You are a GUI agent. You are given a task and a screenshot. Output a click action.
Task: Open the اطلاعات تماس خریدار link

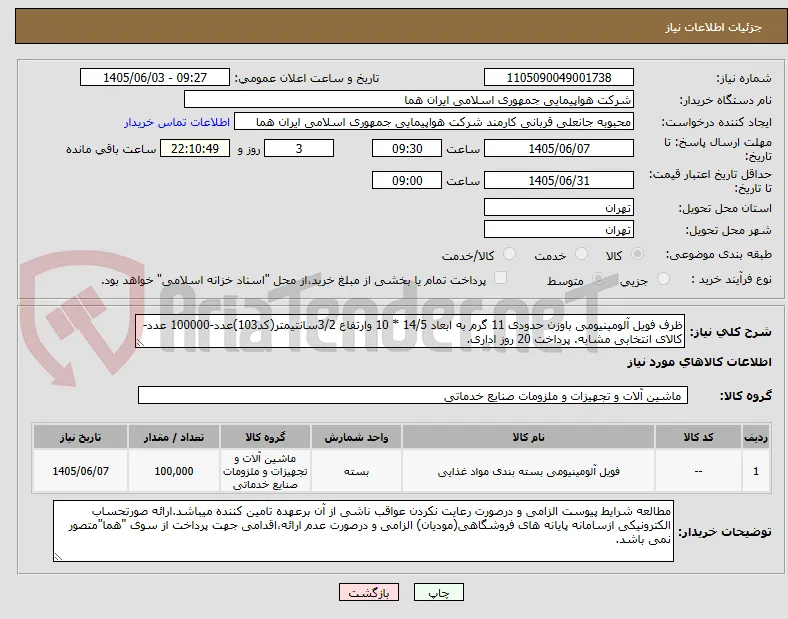tap(177, 122)
